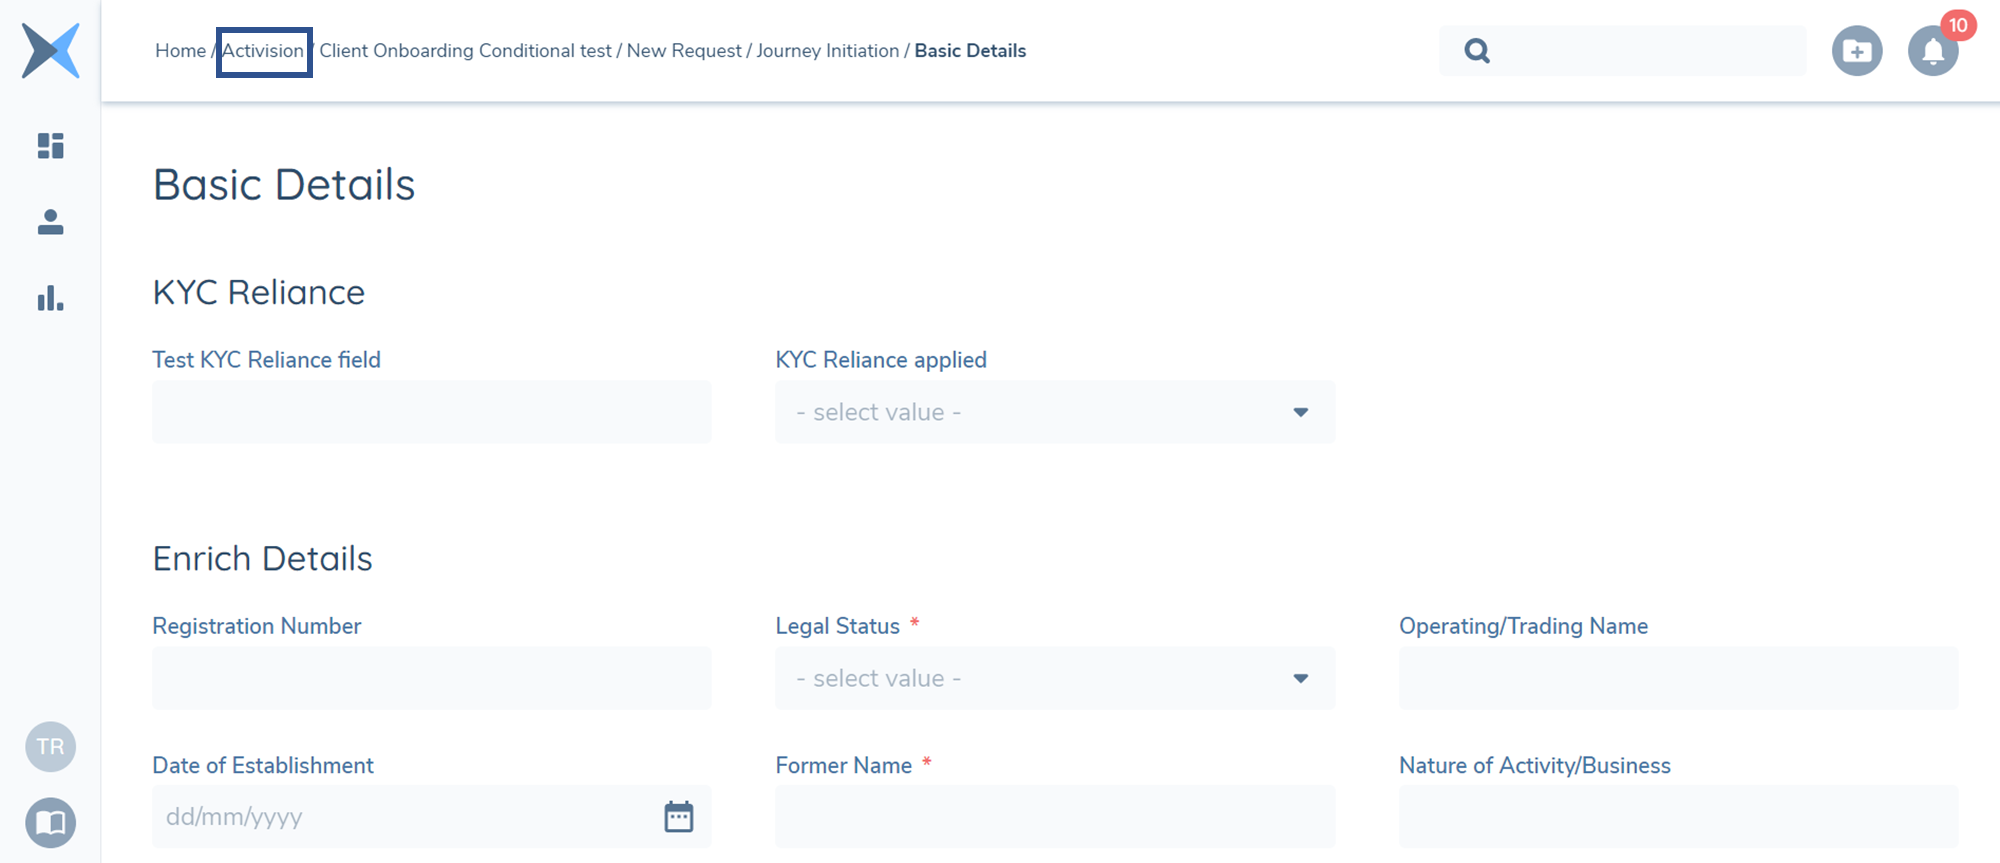Open the user profile sidebar icon
This screenshot has width=2000, height=863.
[50, 222]
